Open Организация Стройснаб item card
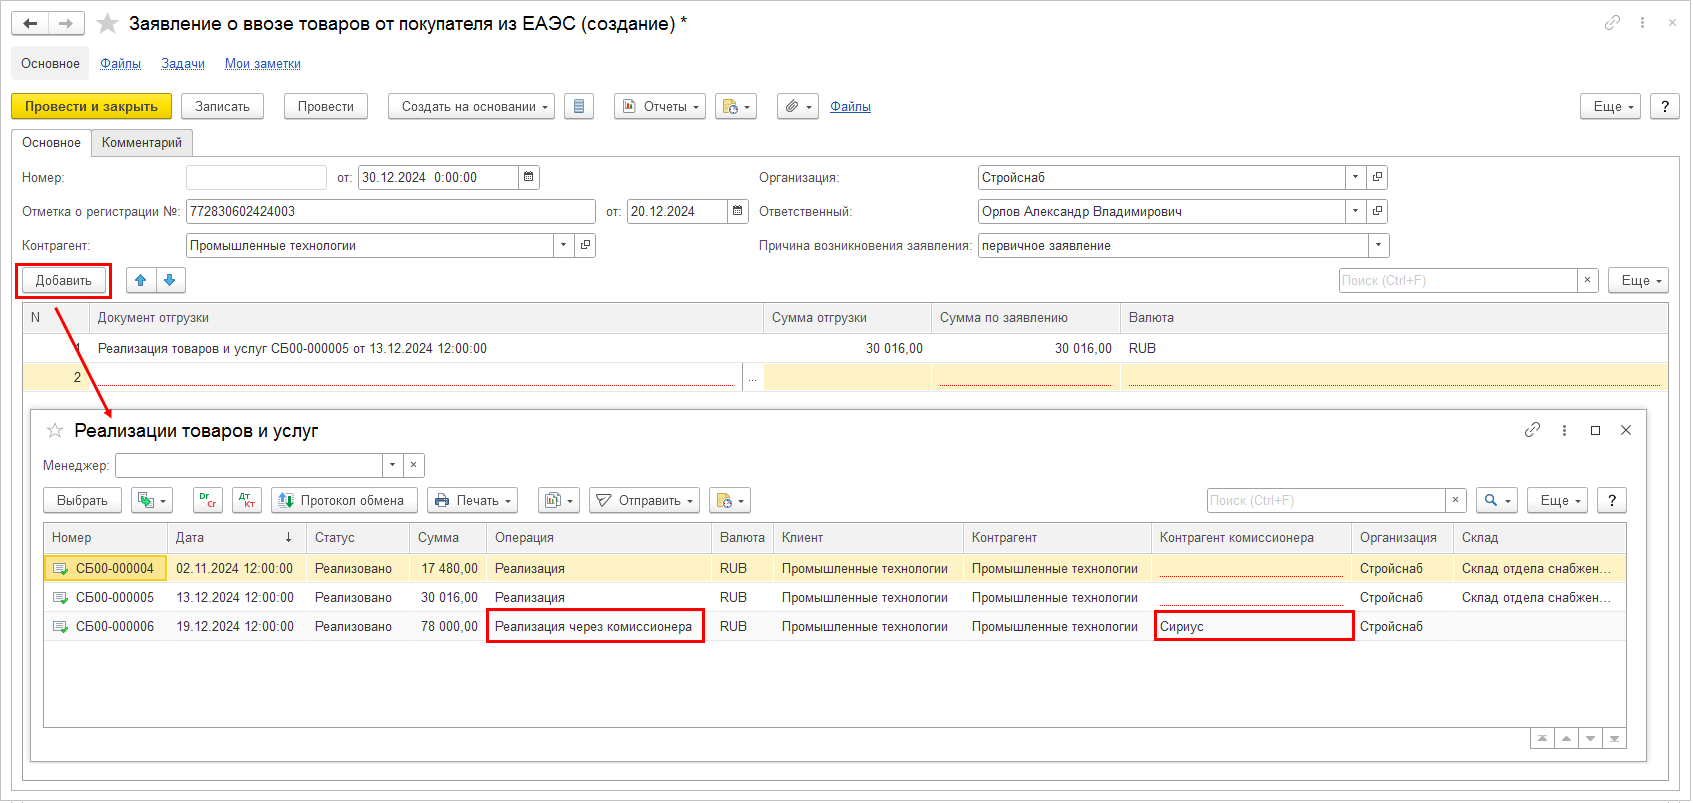The height and width of the screenshot is (803, 1693). click(x=1377, y=178)
